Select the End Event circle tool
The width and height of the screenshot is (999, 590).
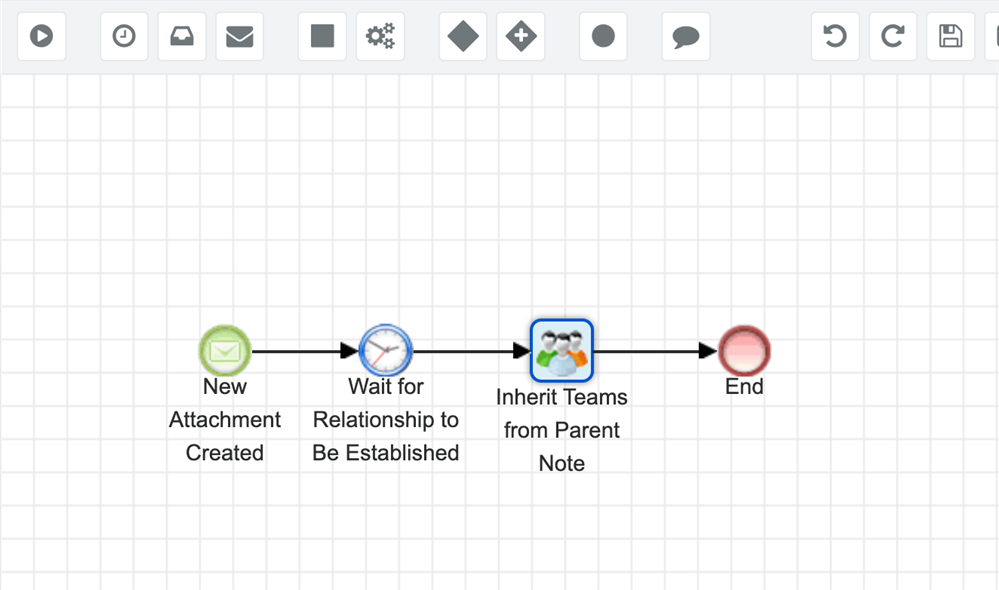603,37
